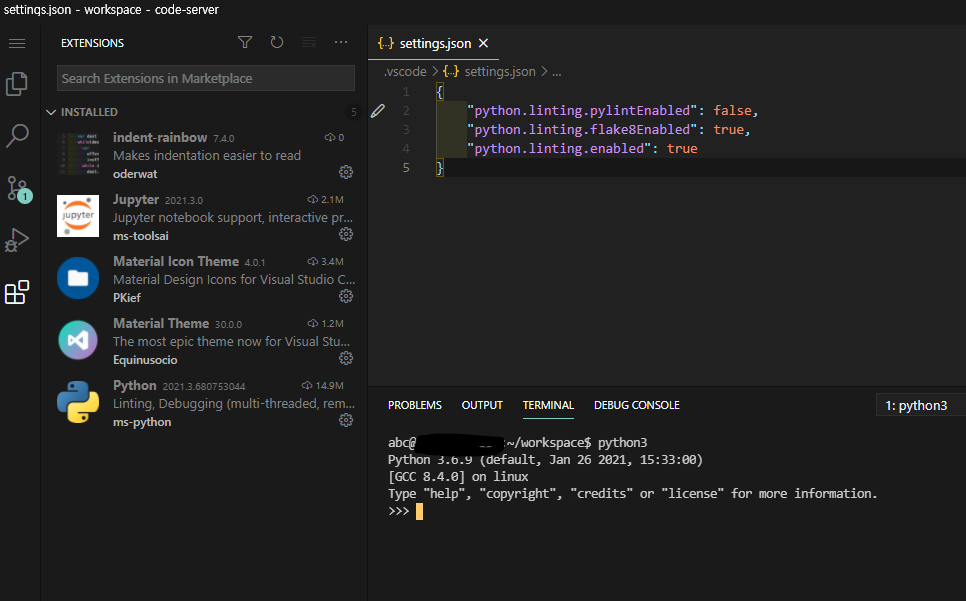Click the filter extensions funnel icon
Viewport: 966px width, 601px height.
[x=245, y=43]
